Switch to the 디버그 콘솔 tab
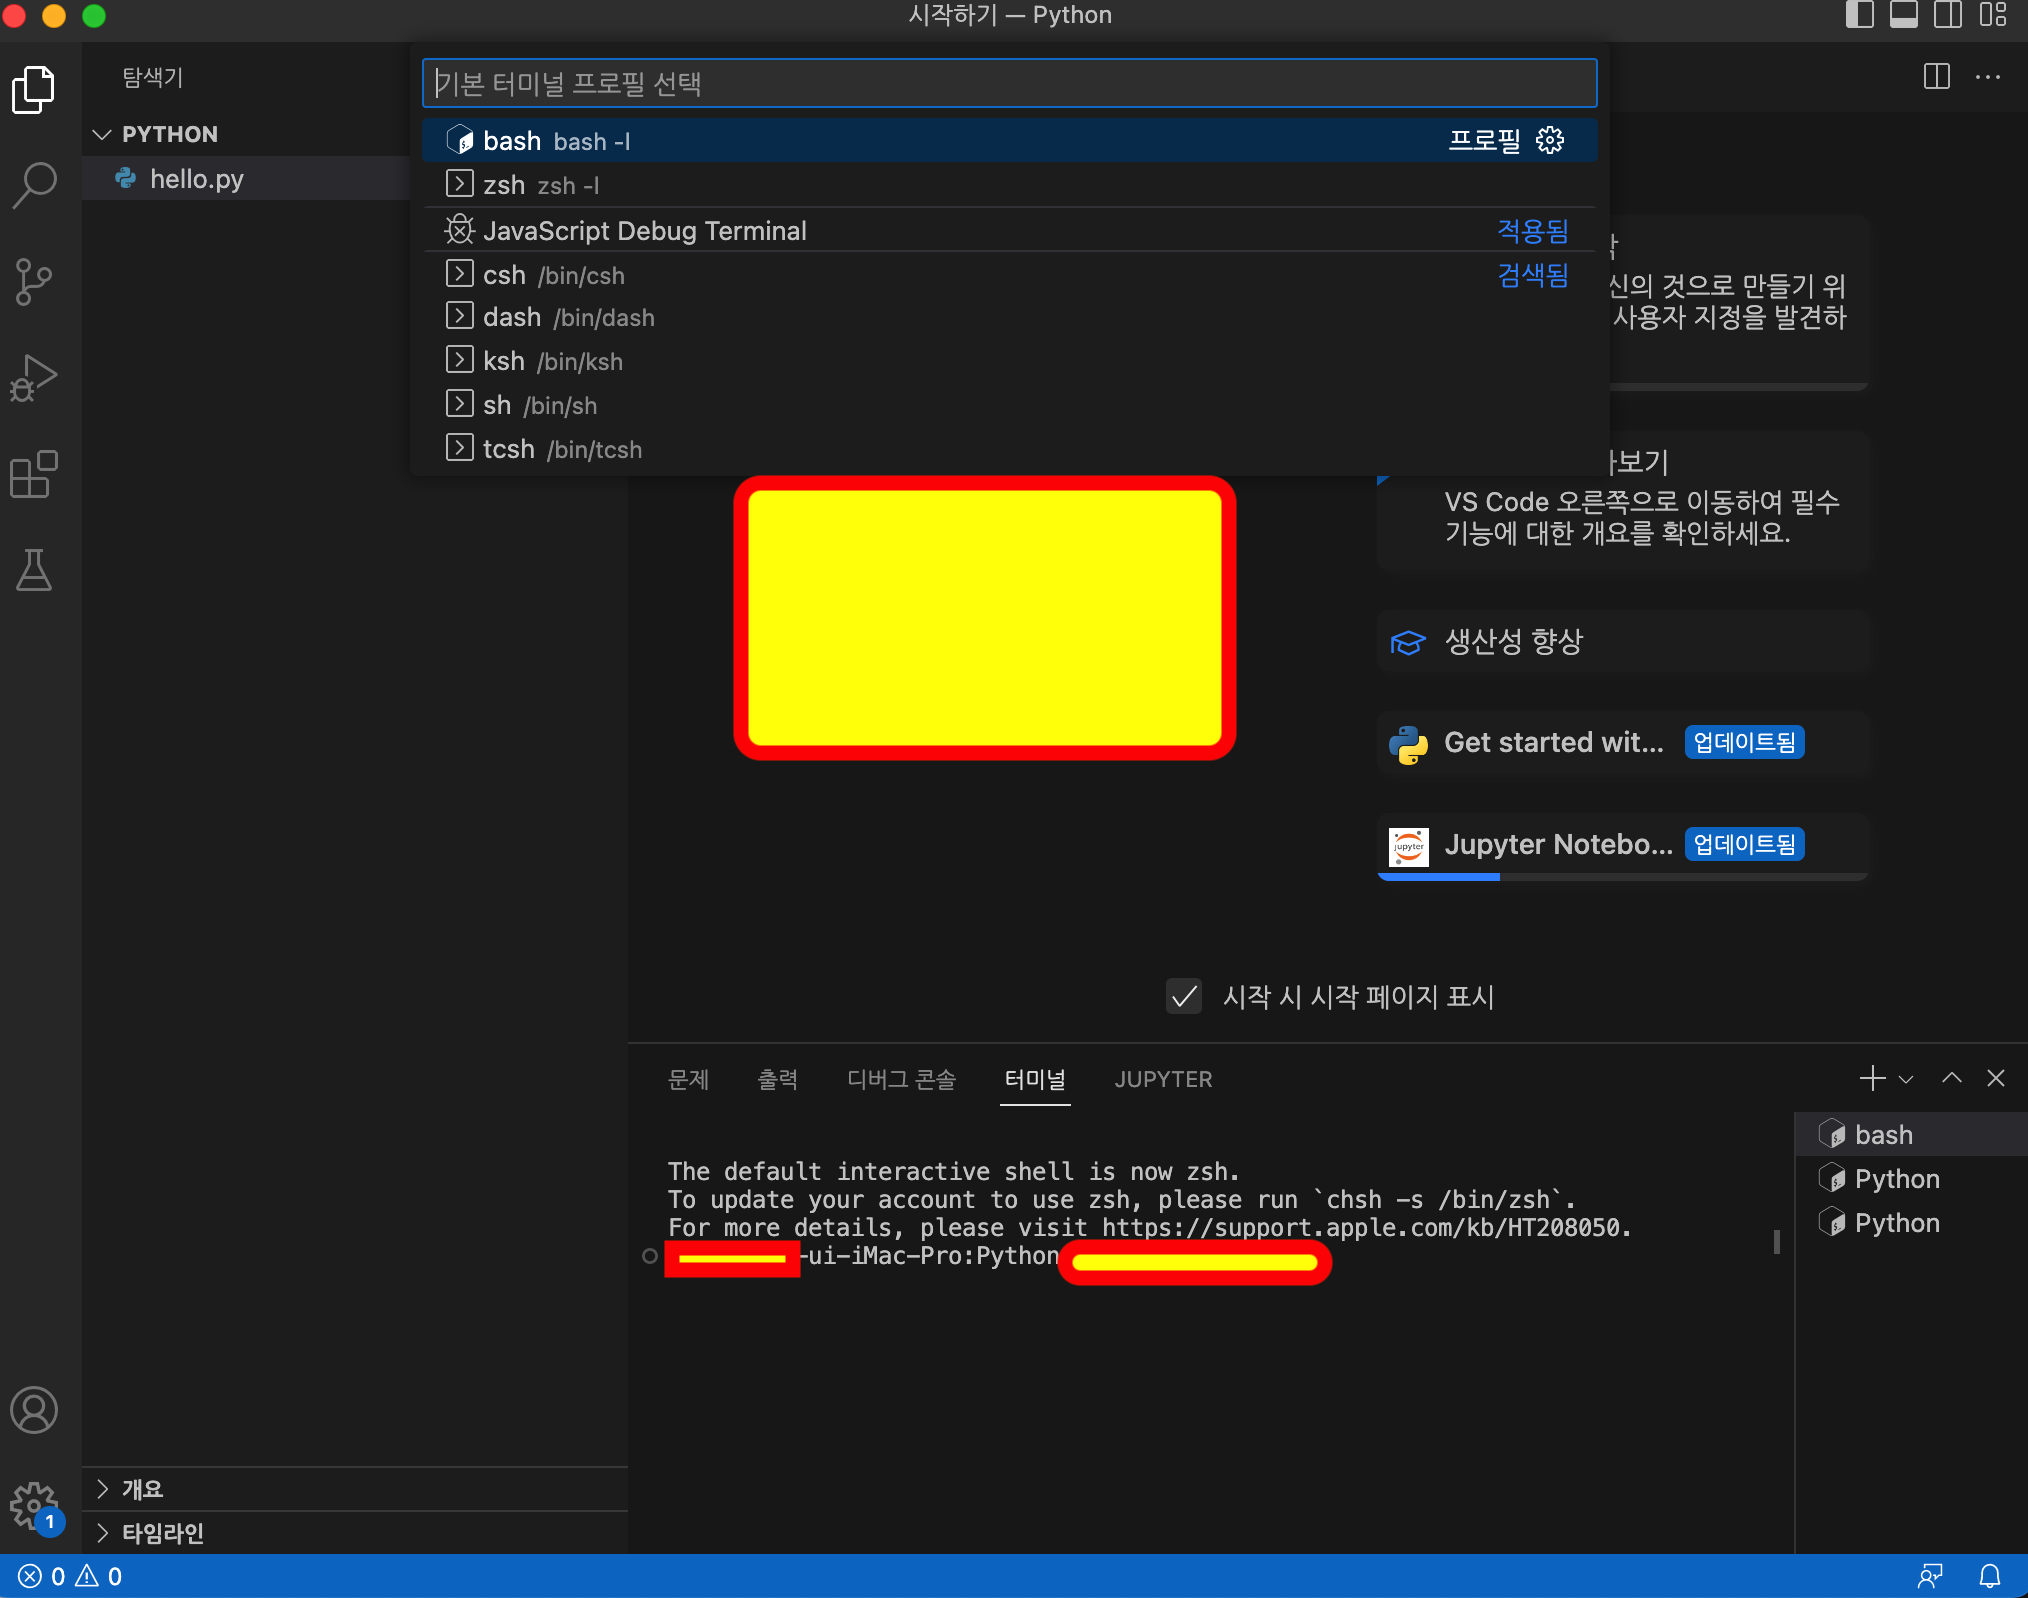This screenshot has width=2028, height=1598. click(x=901, y=1079)
